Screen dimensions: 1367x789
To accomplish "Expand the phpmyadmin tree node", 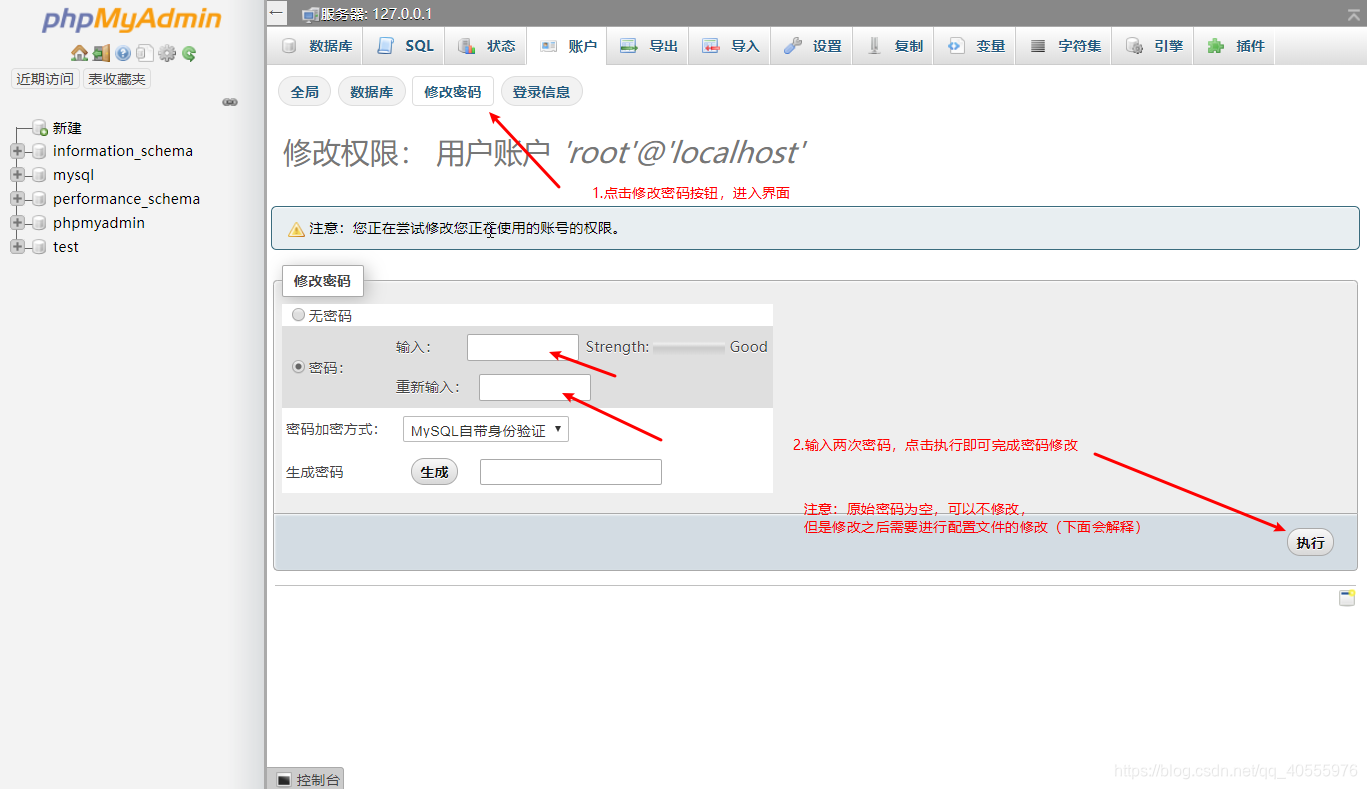I will point(17,223).
